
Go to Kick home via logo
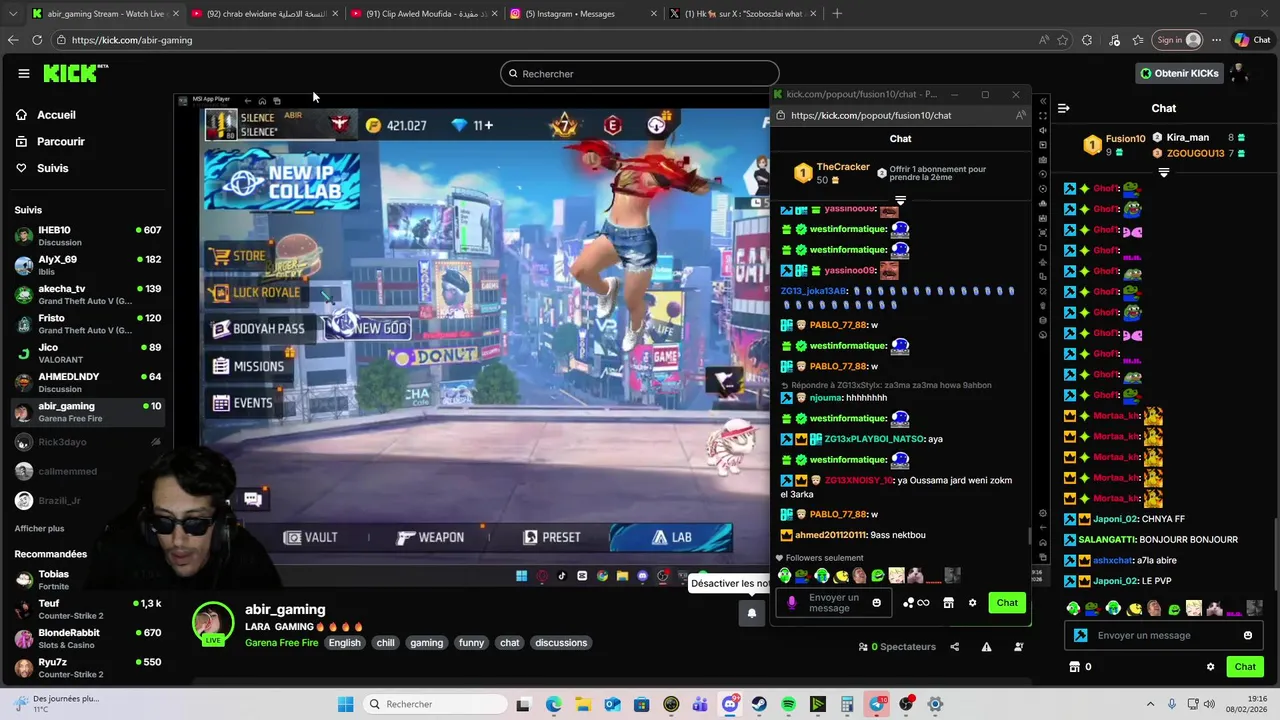pos(75,73)
